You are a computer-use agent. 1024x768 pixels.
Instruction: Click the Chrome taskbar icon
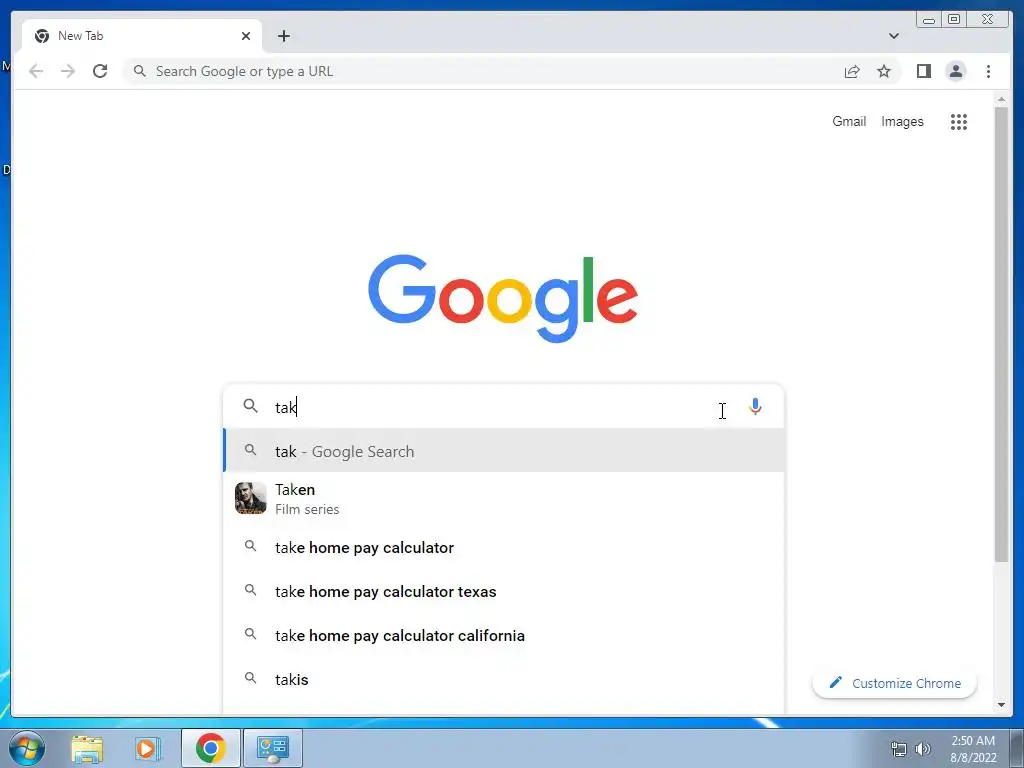(210, 748)
